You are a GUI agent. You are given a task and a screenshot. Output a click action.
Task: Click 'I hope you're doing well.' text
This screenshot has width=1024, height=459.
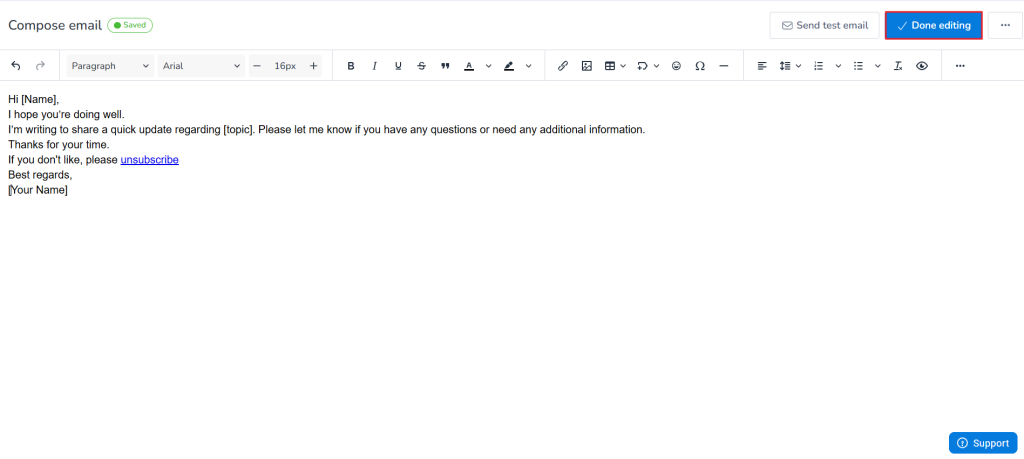[66, 114]
